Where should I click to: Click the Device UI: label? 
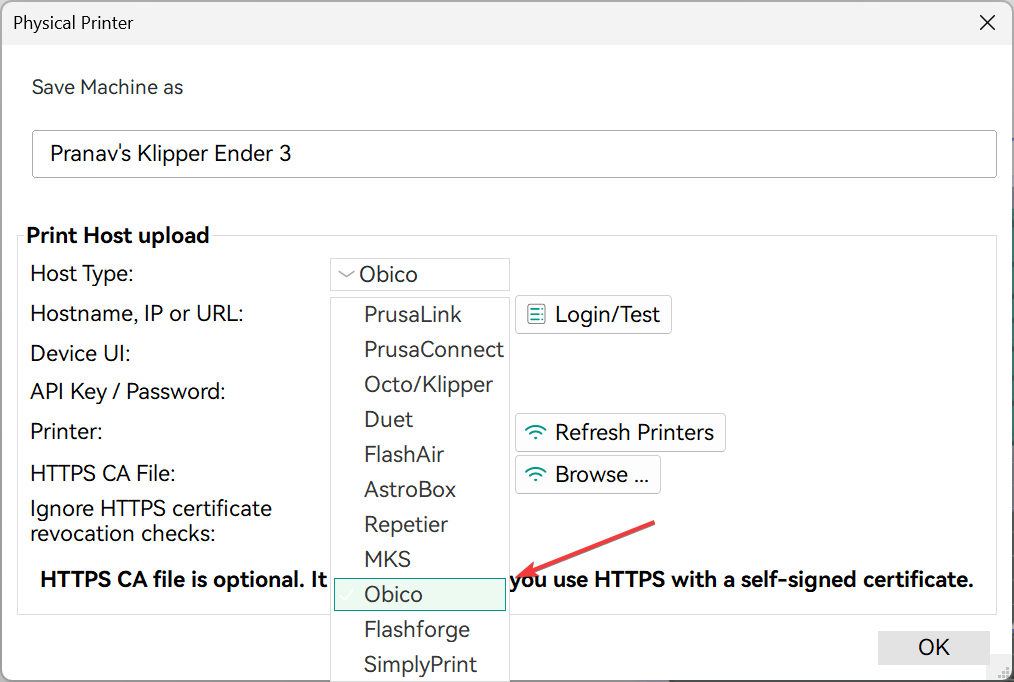[80, 354]
